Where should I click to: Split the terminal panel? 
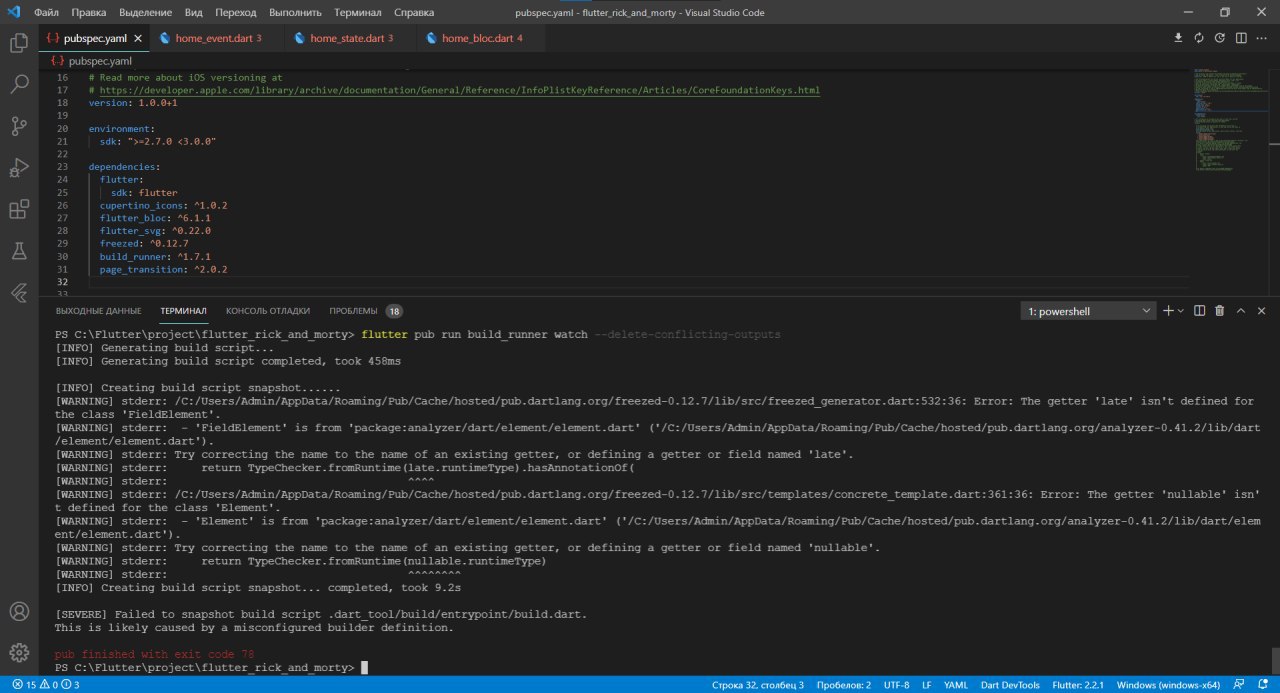pos(1200,311)
